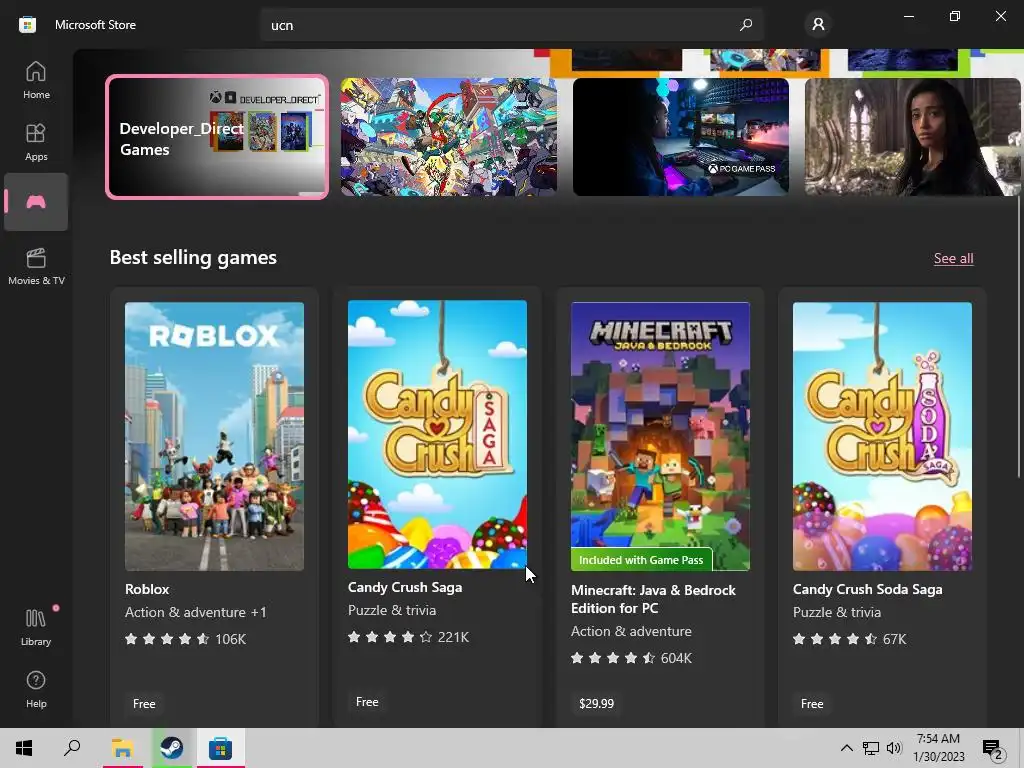This screenshot has height=768, width=1024.
Task: Click Minecraft 604K star rating
Action: [x=631, y=658]
